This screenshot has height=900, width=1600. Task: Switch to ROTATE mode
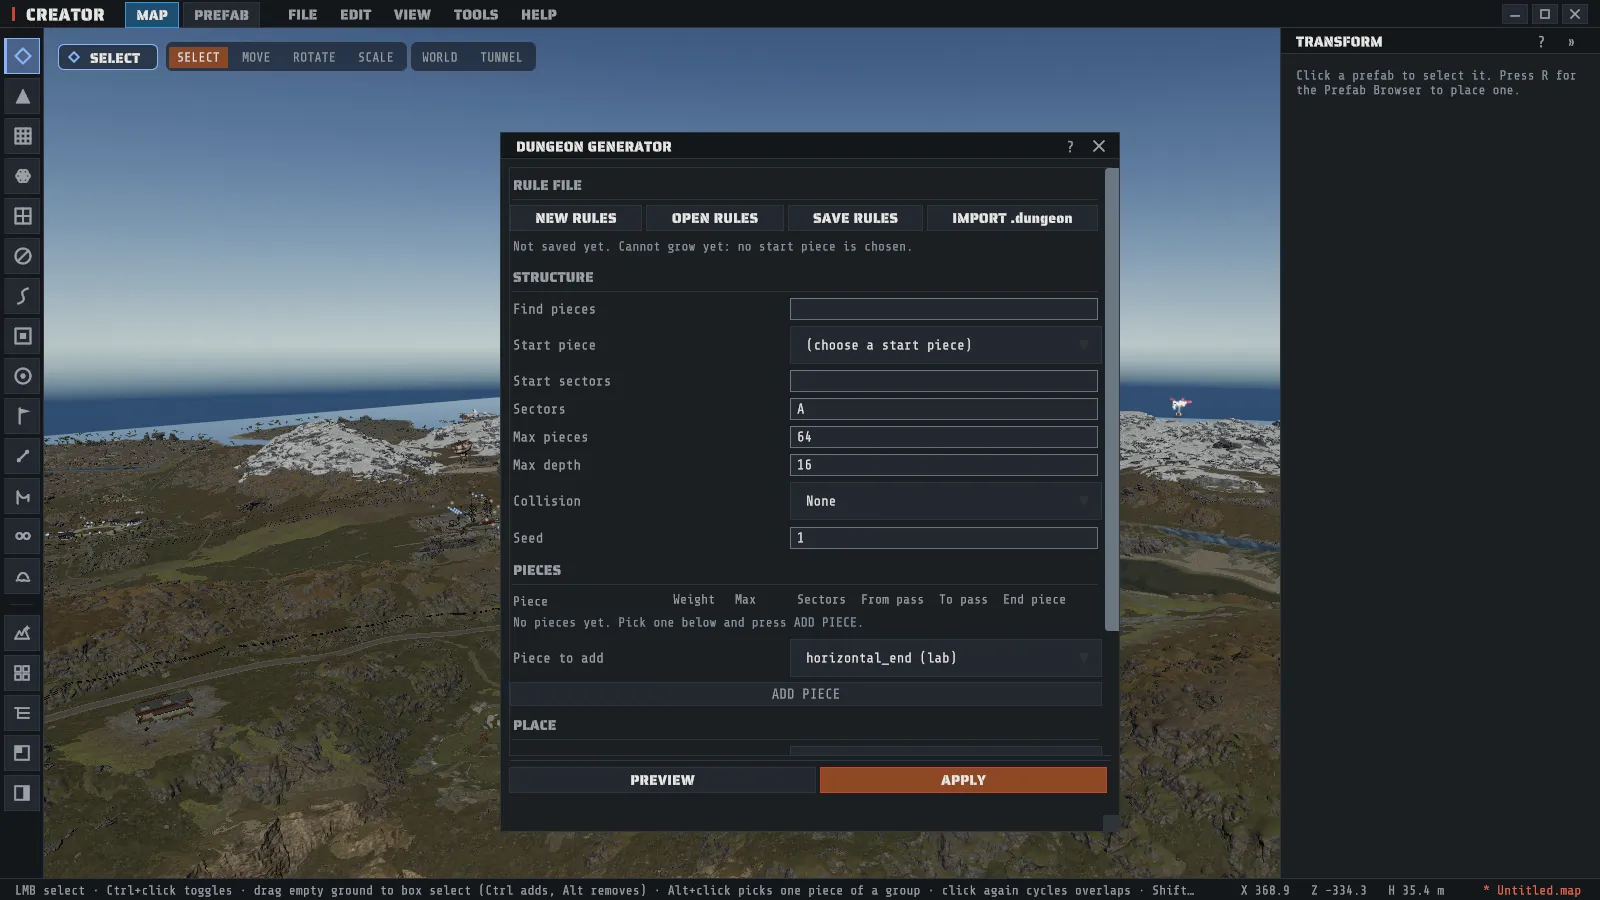coord(314,57)
